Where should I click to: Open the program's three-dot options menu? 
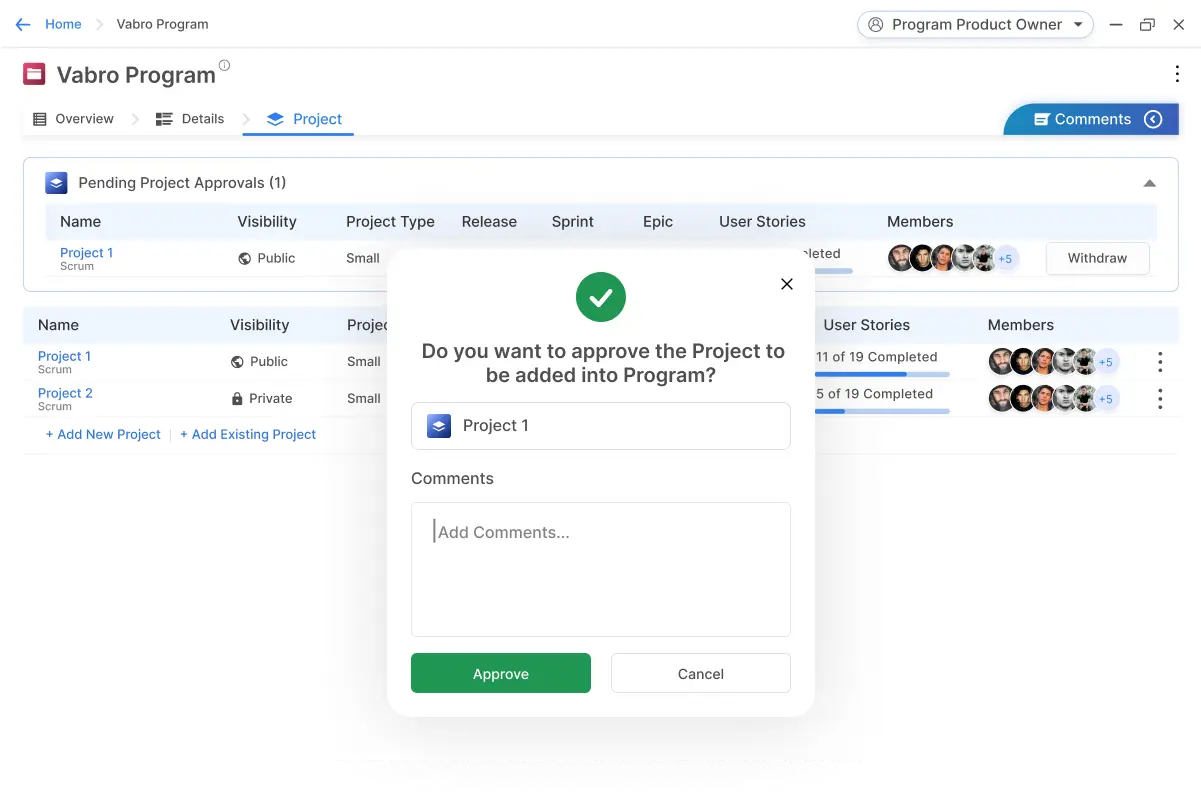[1177, 74]
